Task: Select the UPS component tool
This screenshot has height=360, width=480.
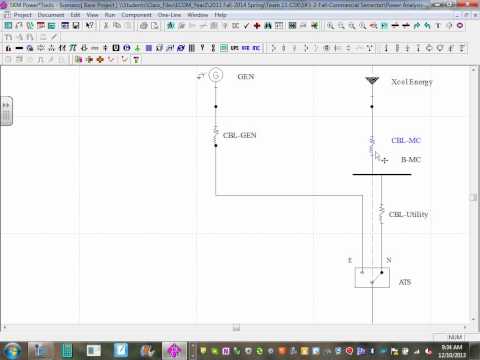Action: click(x=234, y=48)
